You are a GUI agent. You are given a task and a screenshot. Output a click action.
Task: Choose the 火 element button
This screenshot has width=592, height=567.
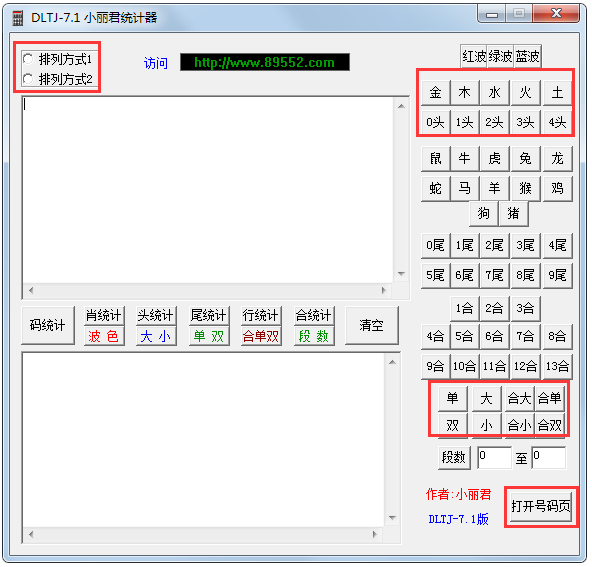coord(526,92)
